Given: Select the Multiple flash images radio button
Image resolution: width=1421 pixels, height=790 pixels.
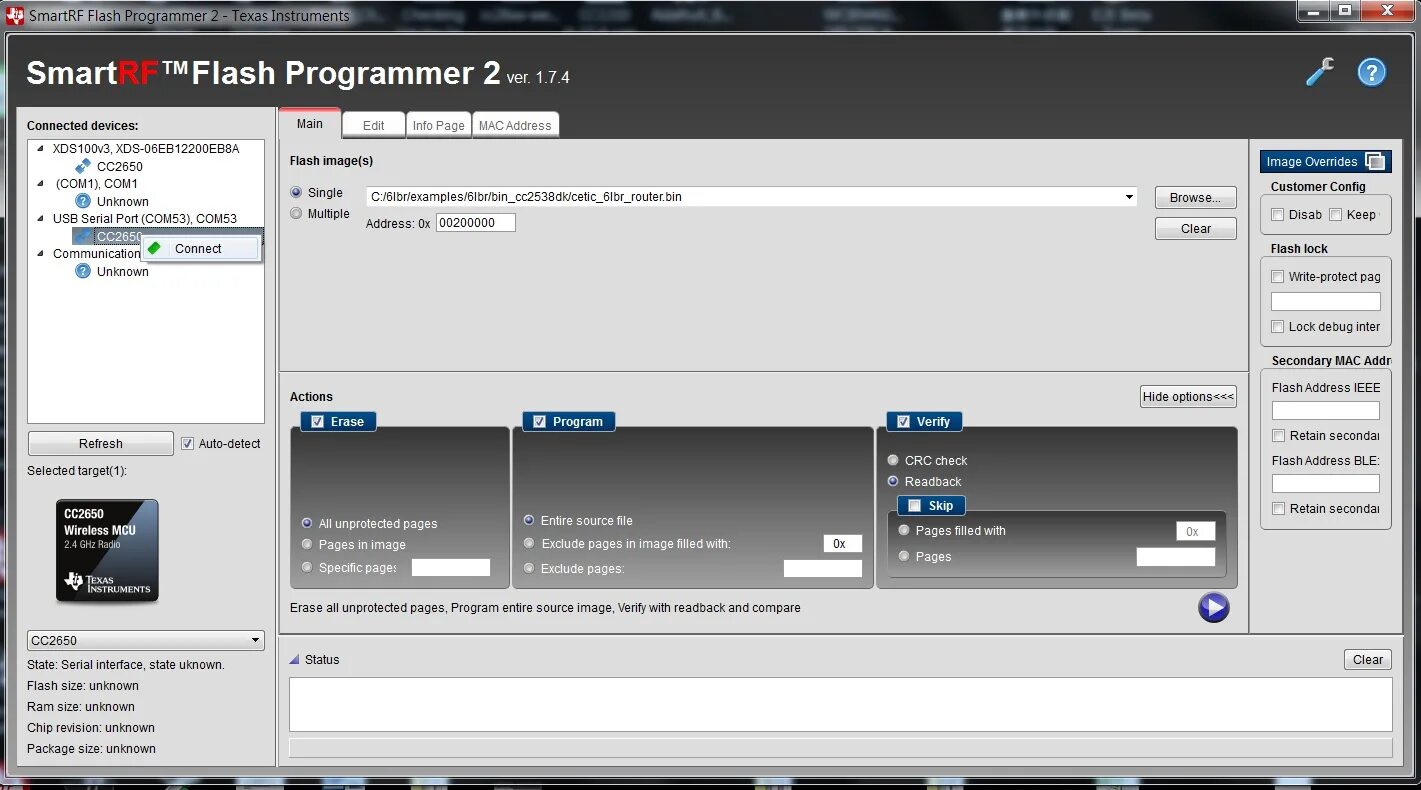Looking at the screenshot, I should point(296,213).
